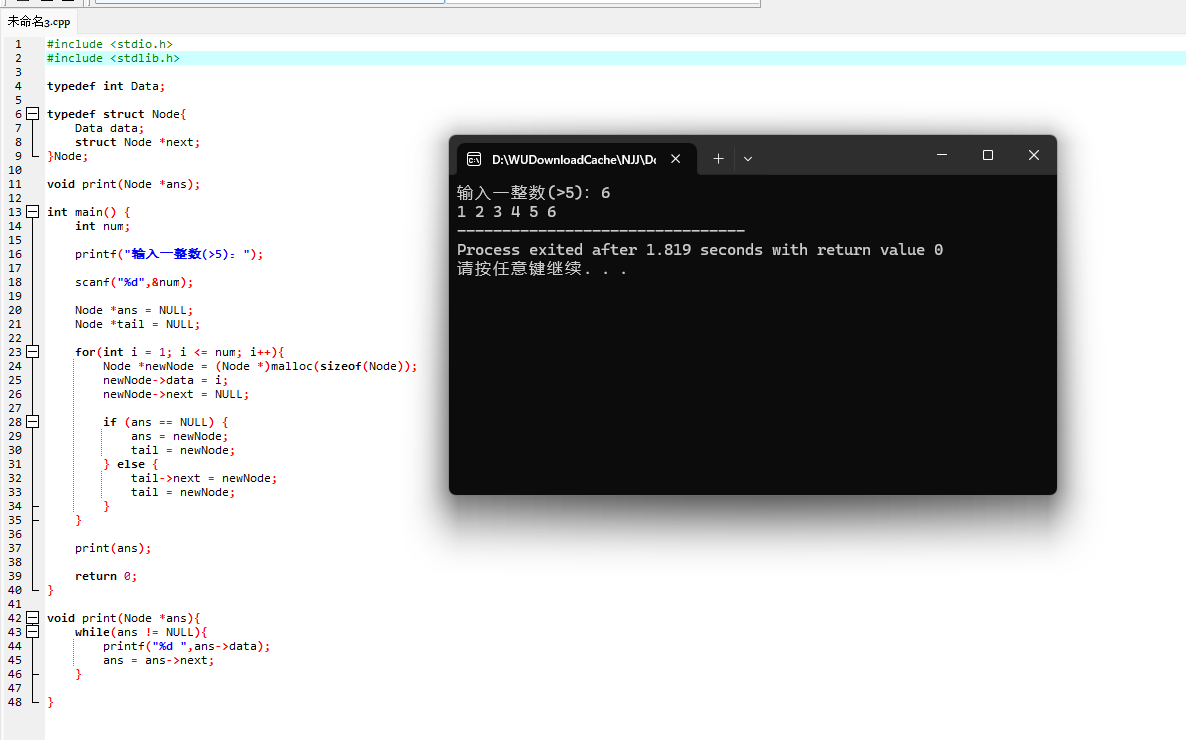Image resolution: width=1186 pixels, height=740 pixels.
Task: Click the scanf("%d",&num); line
Action: (134, 282)
